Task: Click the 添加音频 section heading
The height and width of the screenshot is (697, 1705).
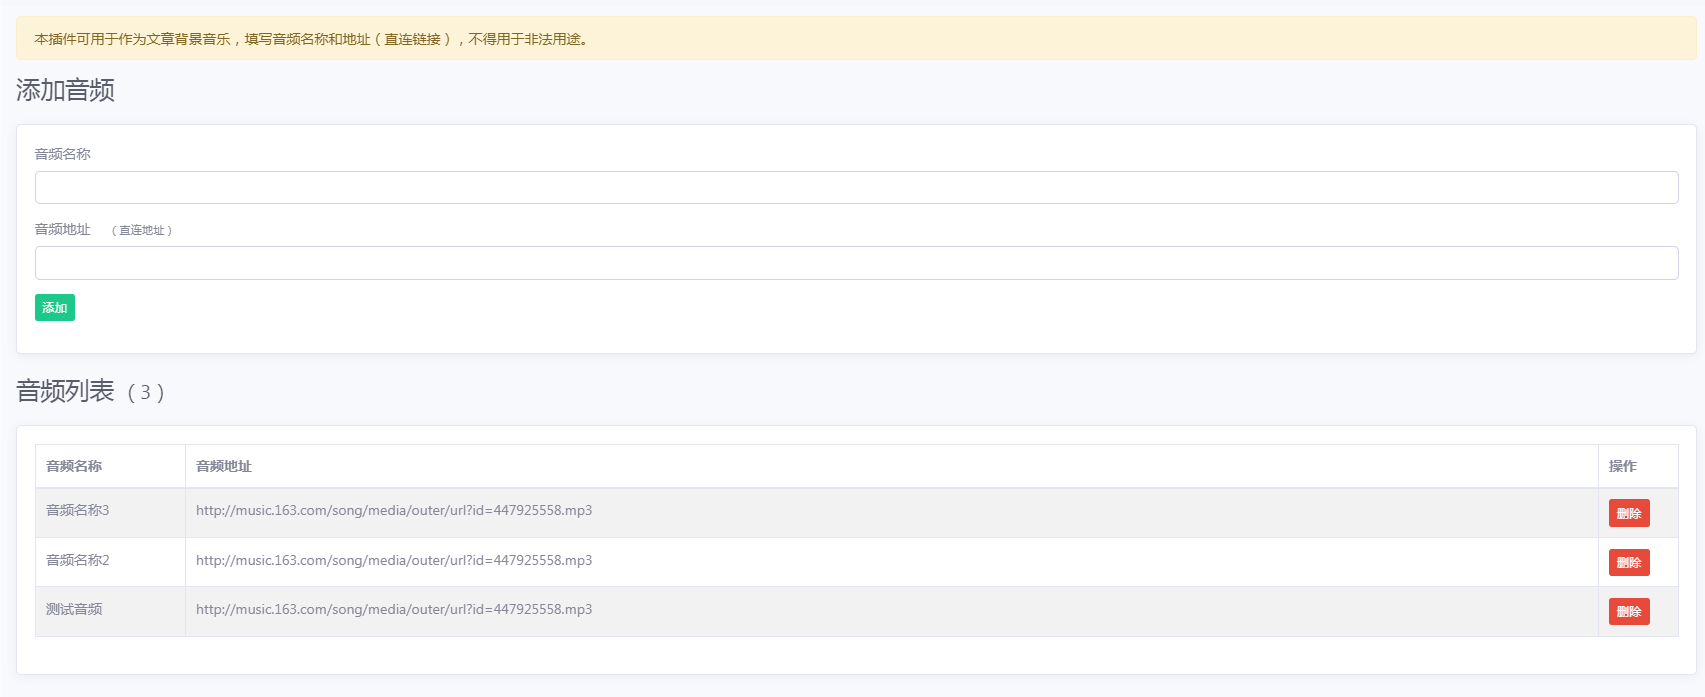Action: tap(66, 90)
